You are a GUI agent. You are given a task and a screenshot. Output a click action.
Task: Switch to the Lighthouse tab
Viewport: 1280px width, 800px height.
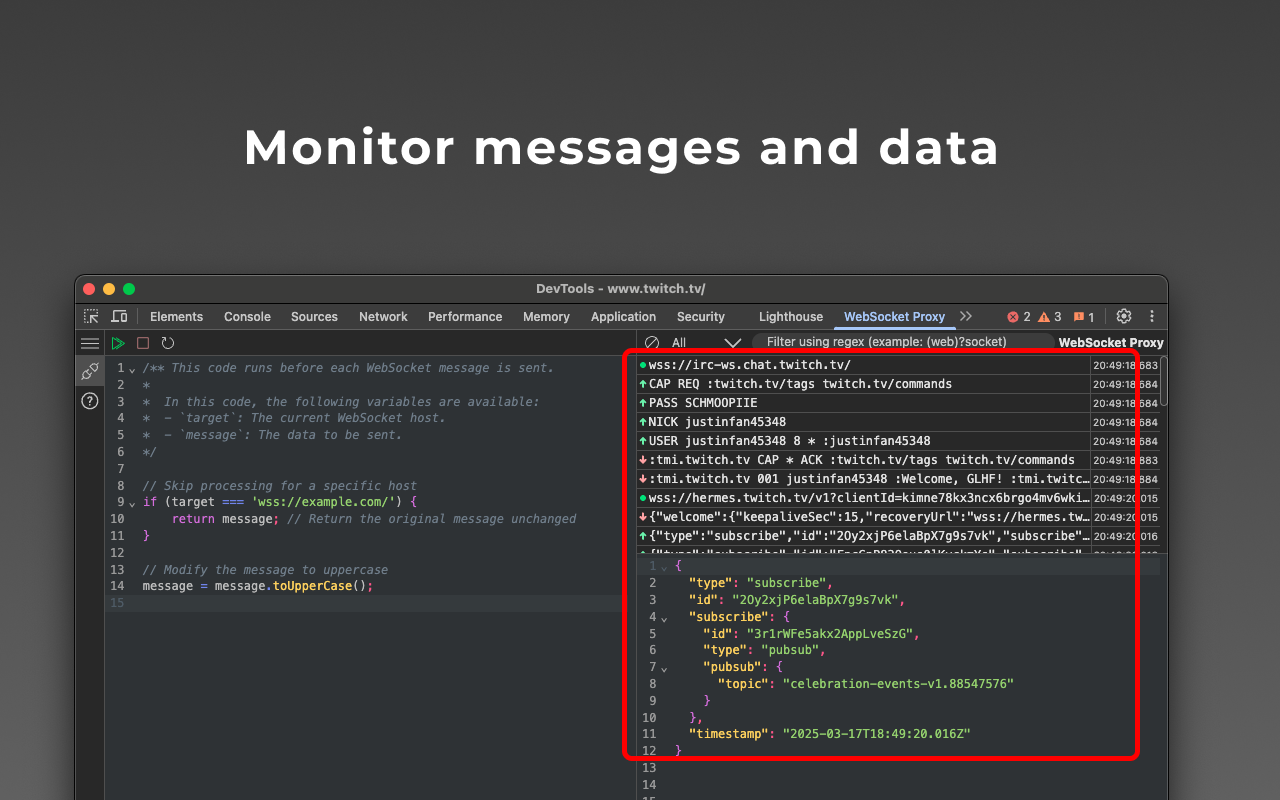791,317
